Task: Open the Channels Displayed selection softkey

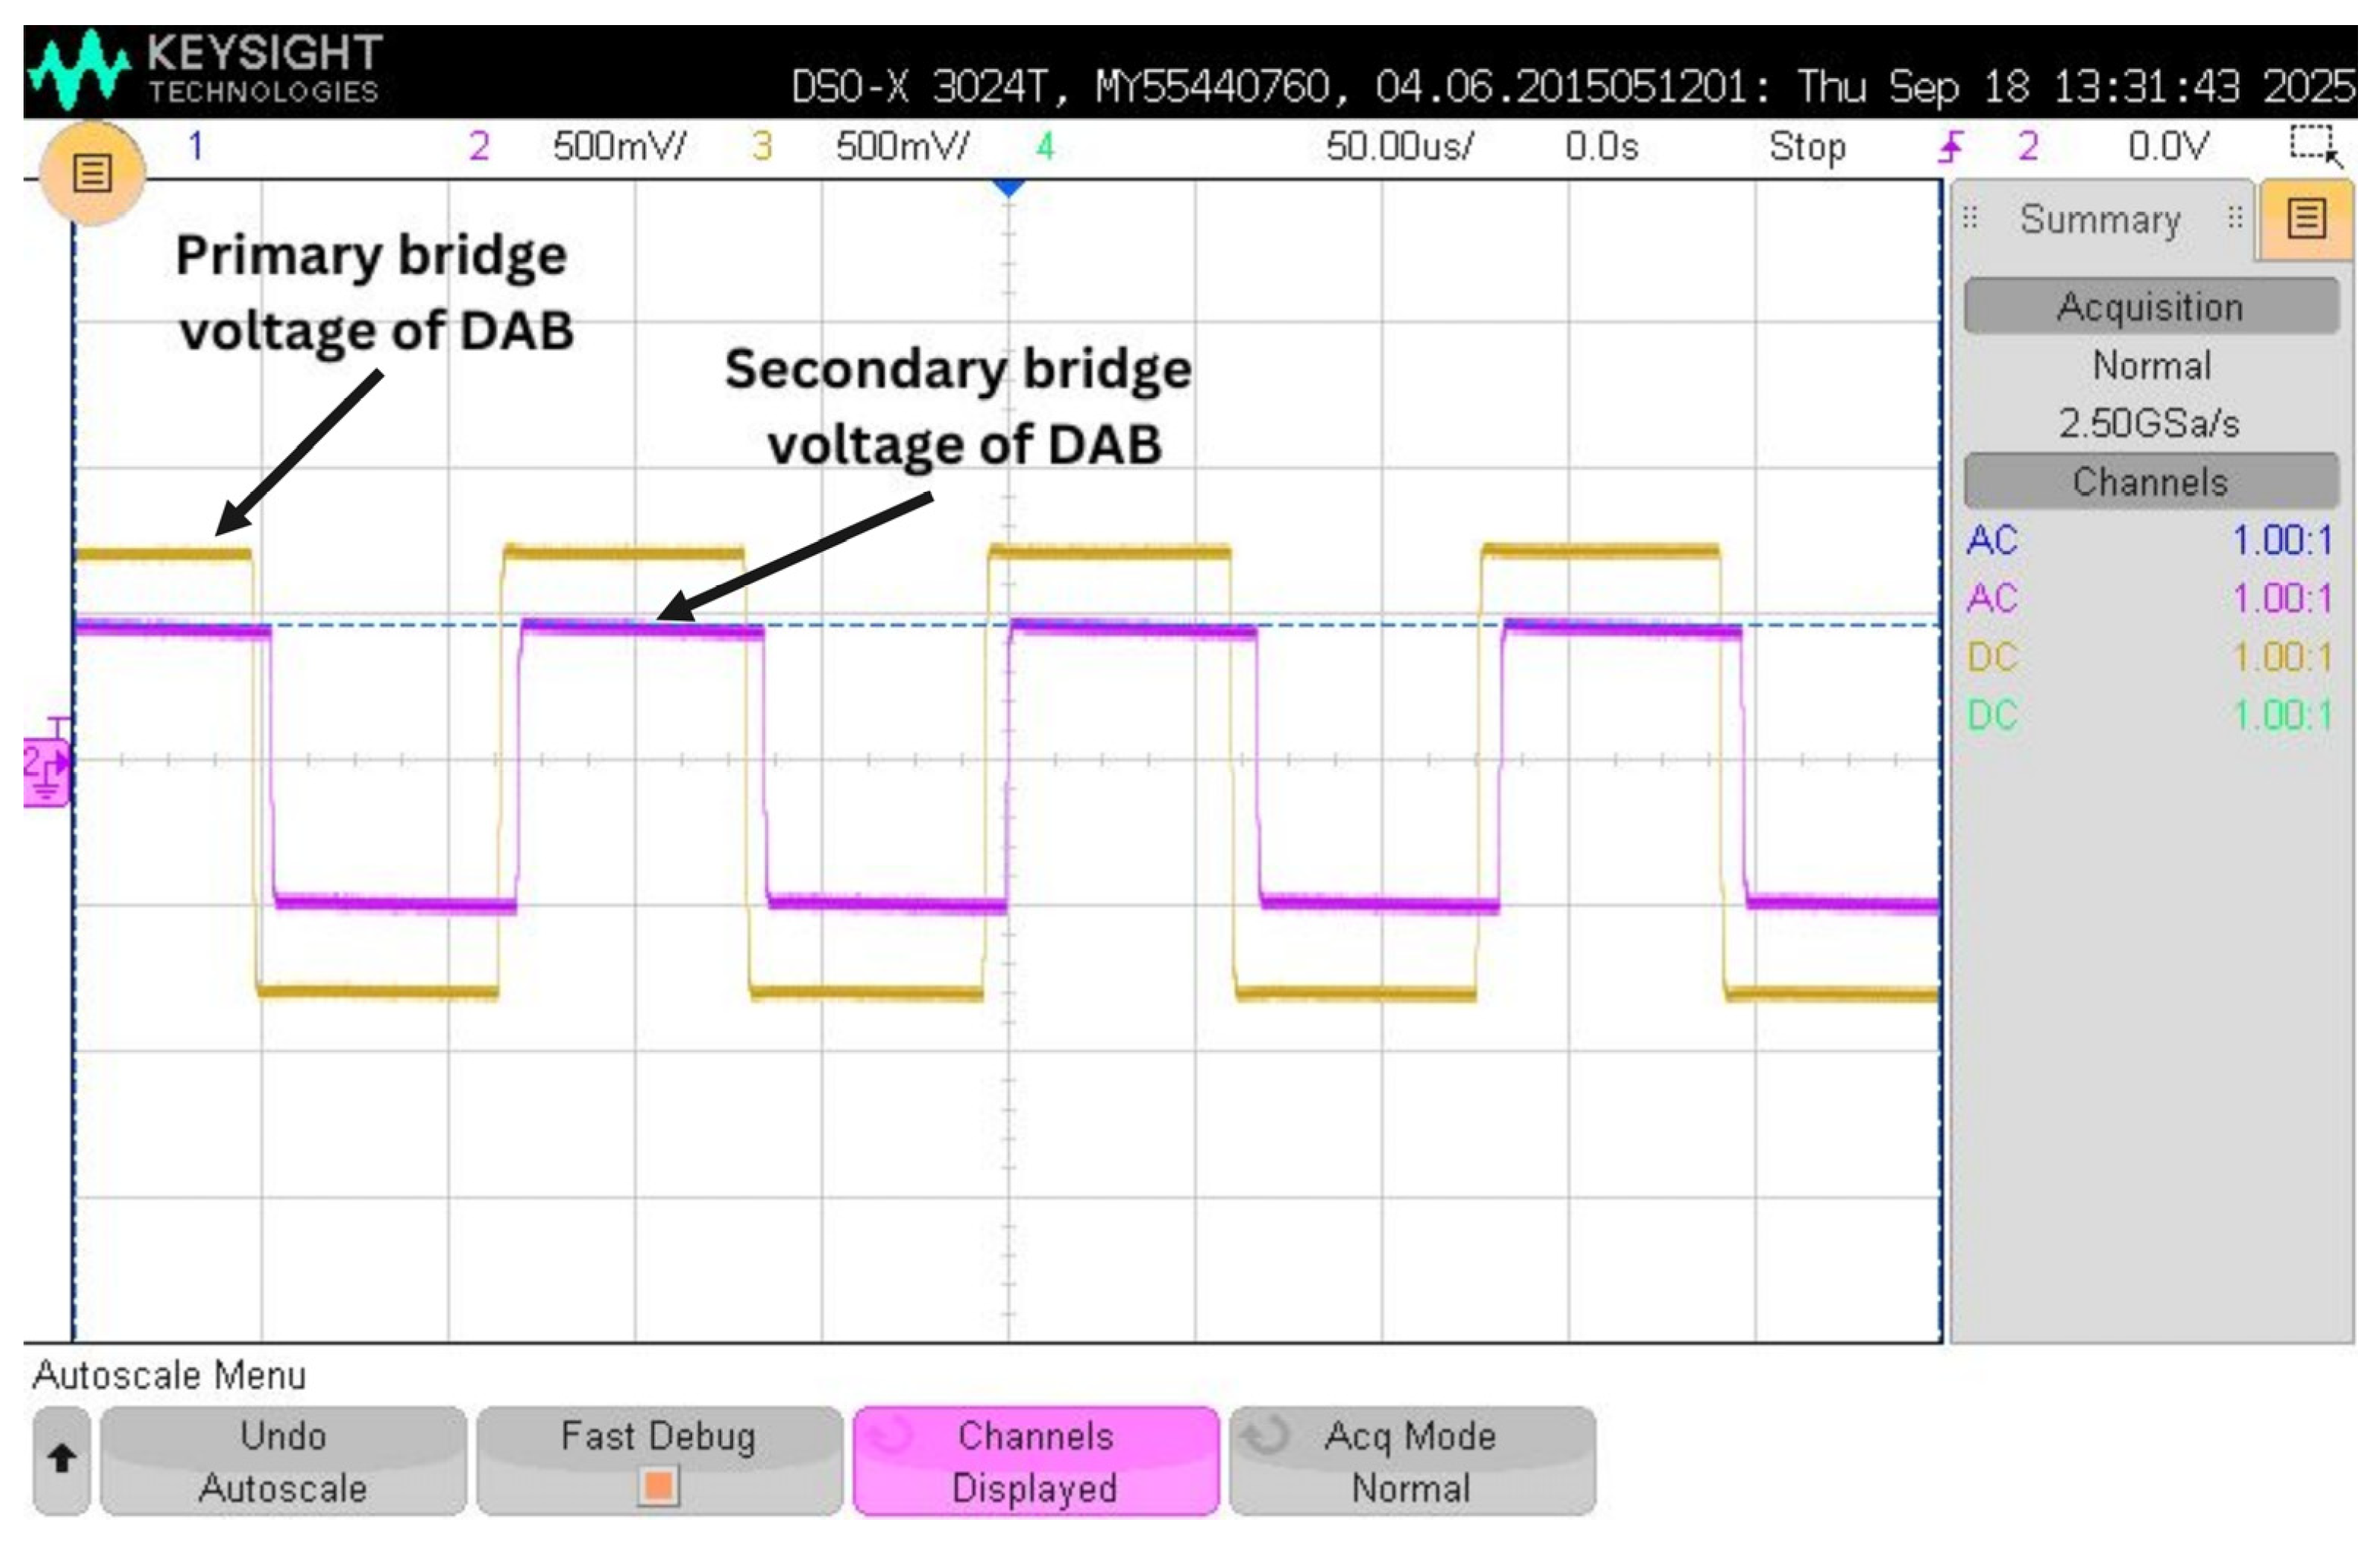Action: point(1035,1461)
